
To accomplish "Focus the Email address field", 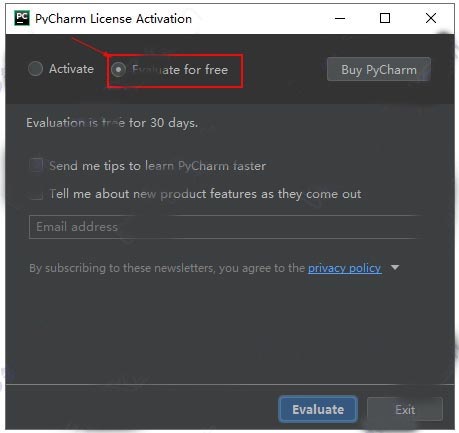I will click(224, 227).
